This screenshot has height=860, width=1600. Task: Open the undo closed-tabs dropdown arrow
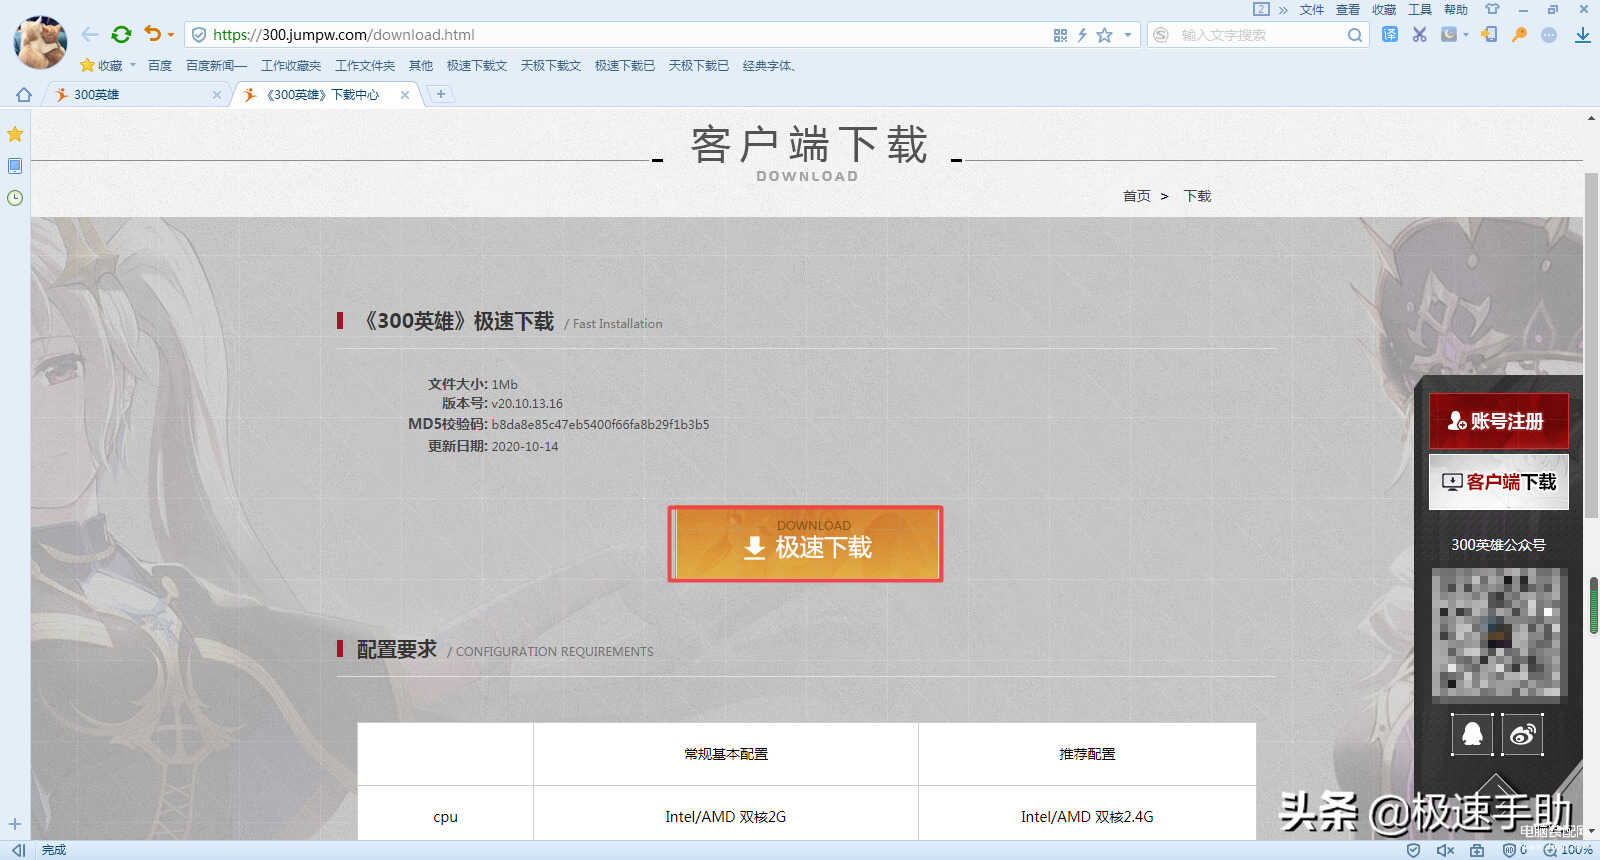point(171,35)
